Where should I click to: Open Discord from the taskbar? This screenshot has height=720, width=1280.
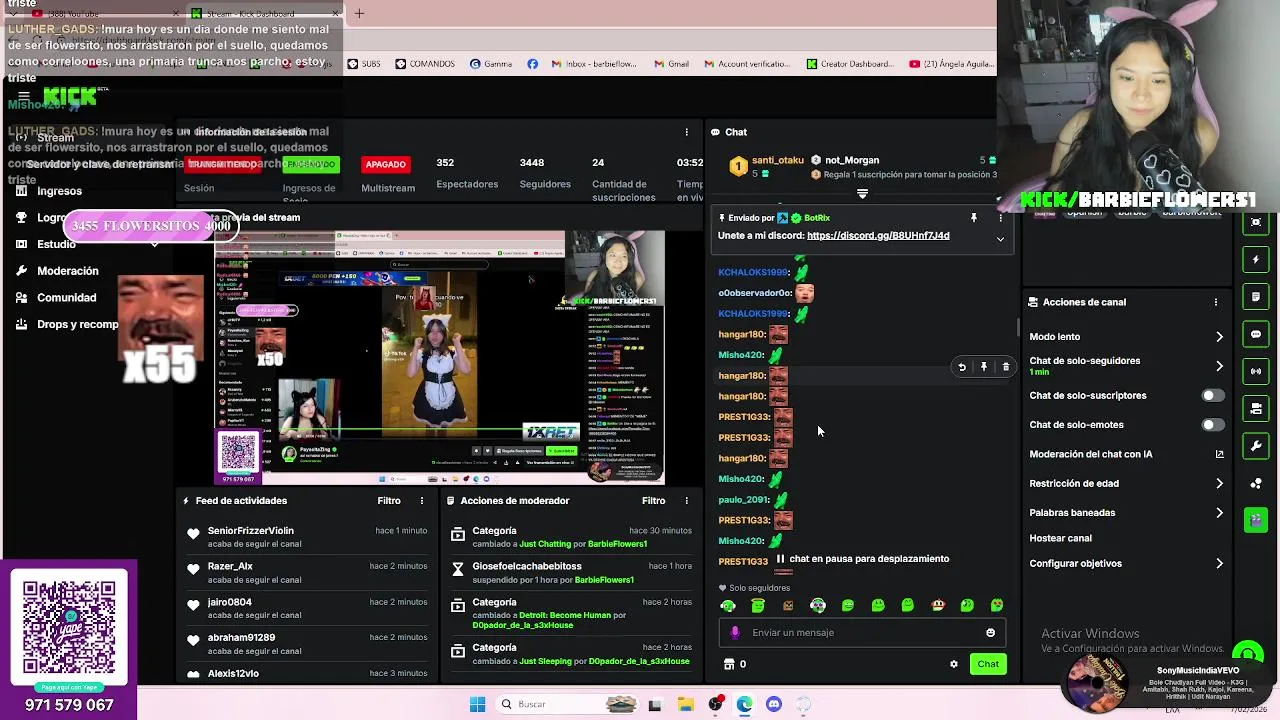(x=774, y=705)
